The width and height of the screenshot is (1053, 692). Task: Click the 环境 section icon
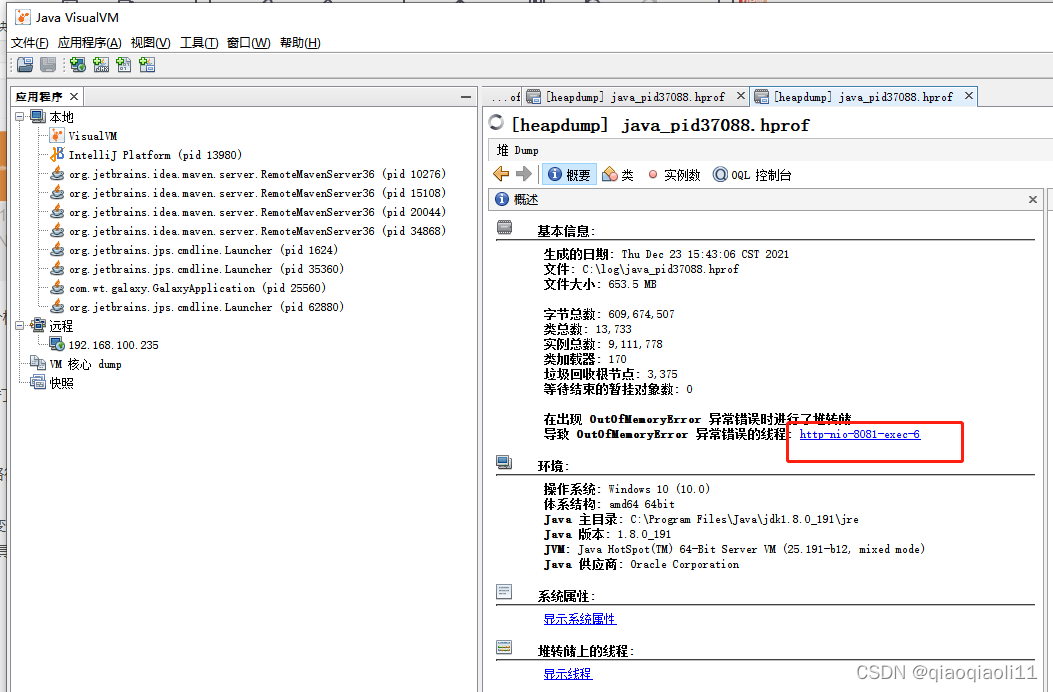(x=504, y=462)
